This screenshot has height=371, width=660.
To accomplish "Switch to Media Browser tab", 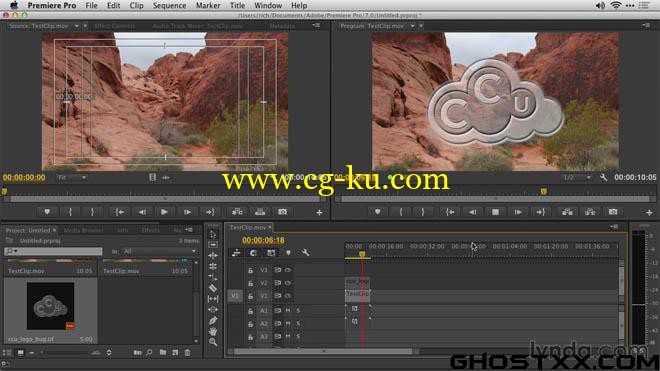I will [x=83, y=230].
